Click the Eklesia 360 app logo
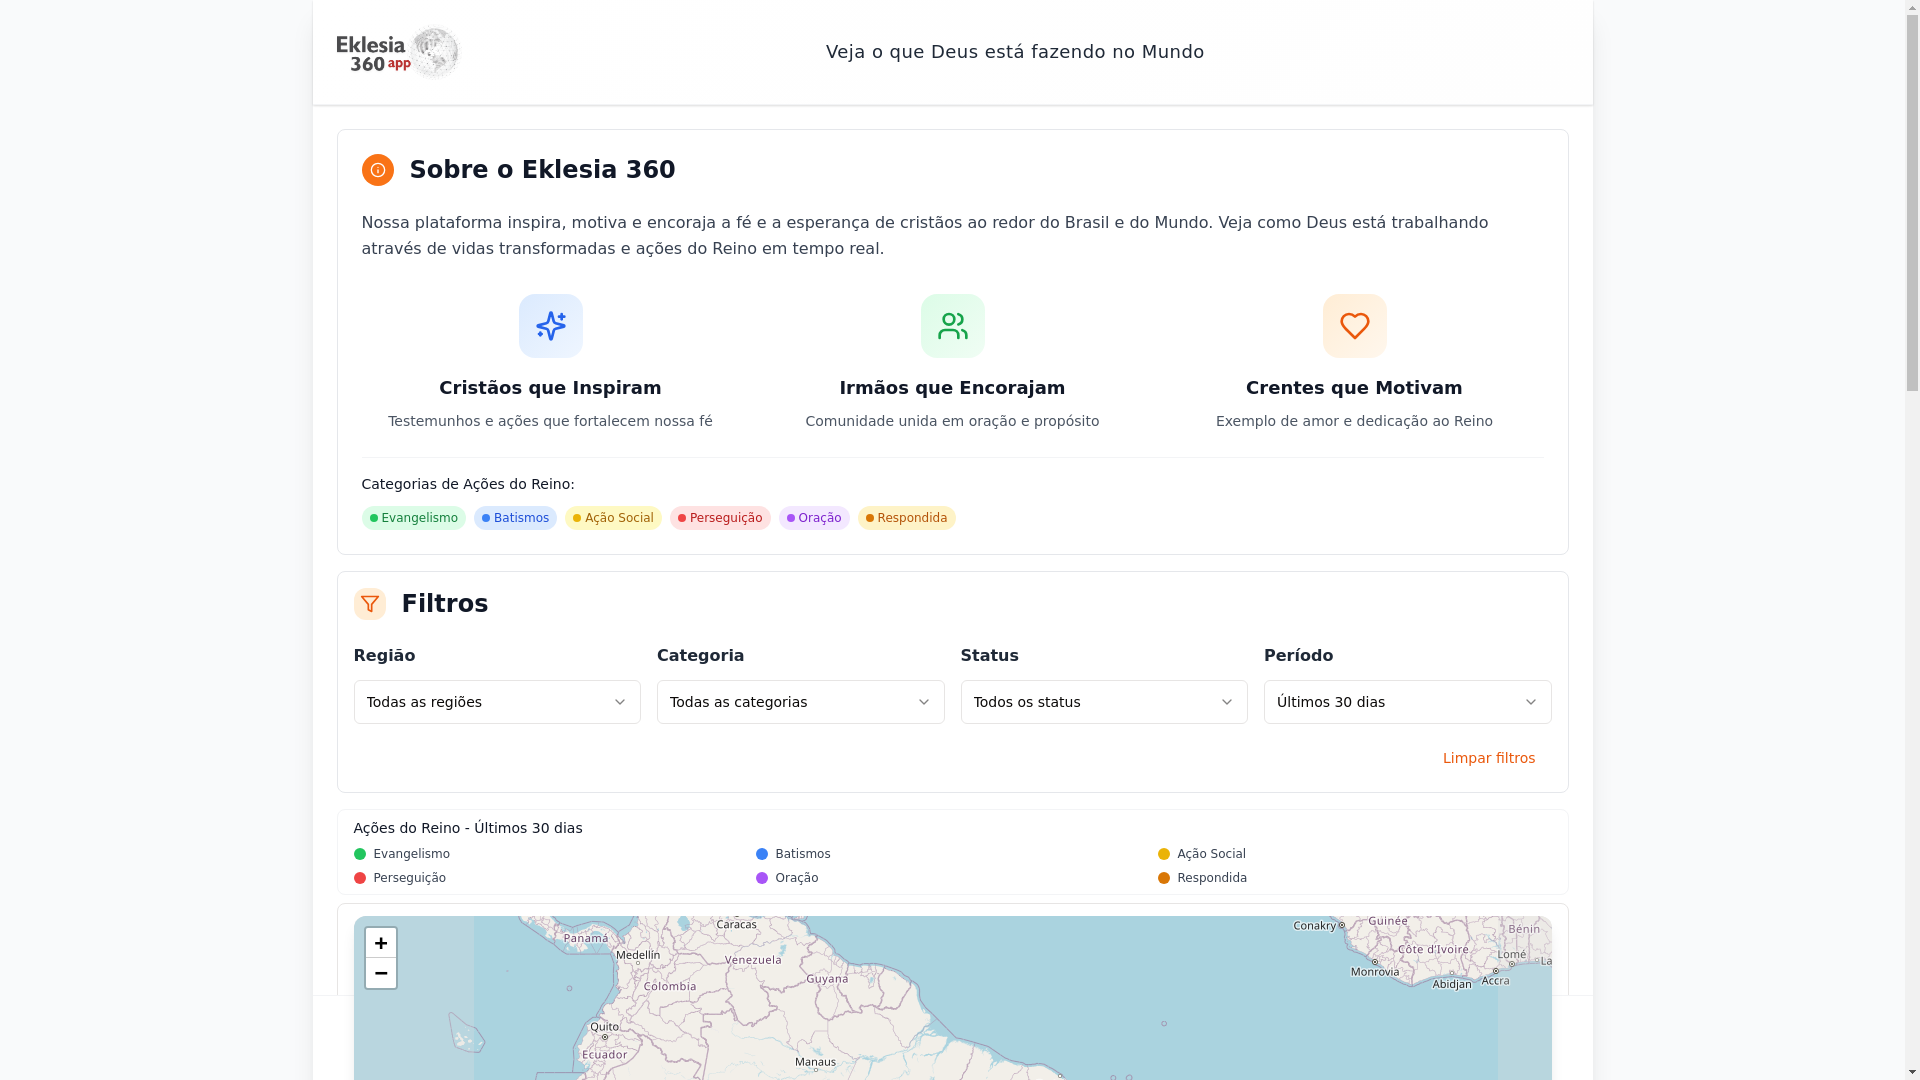 398,52
